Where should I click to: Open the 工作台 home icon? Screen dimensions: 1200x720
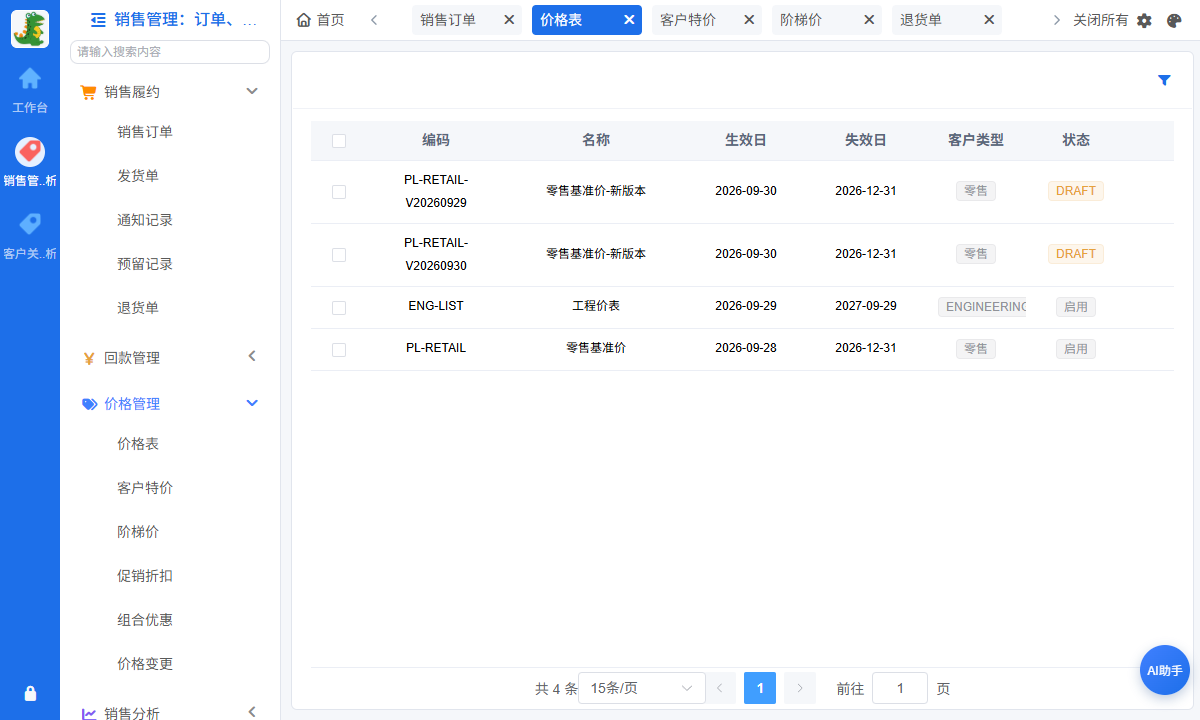click(30, 78)
